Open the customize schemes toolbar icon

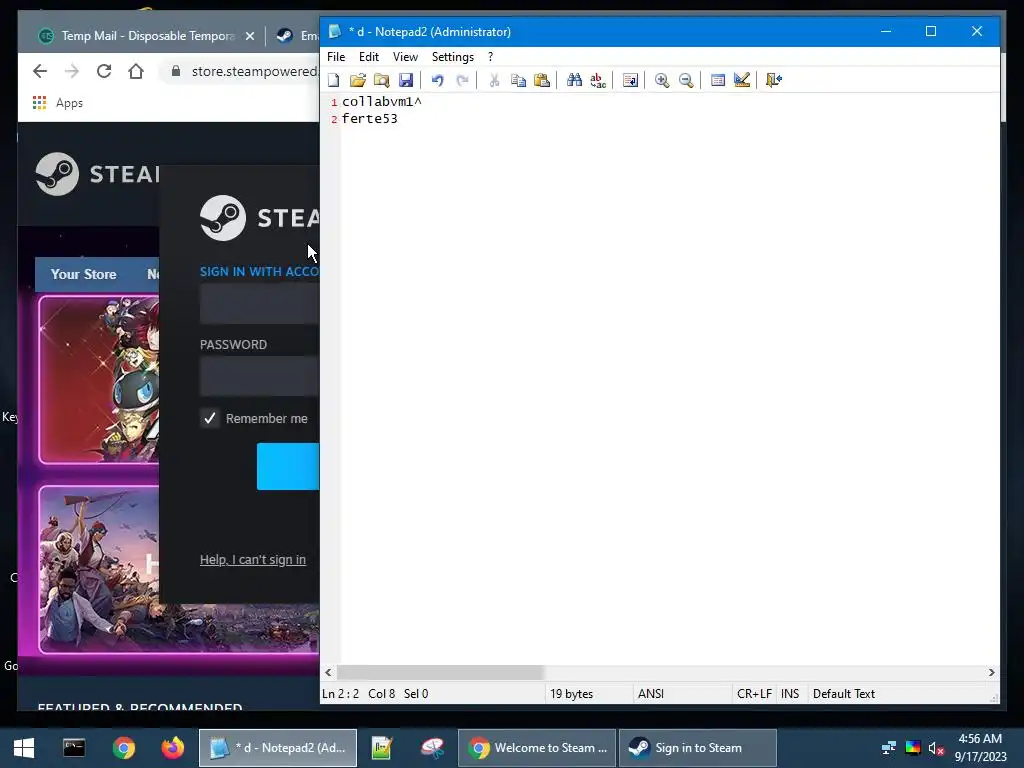(x=741, y=80)
